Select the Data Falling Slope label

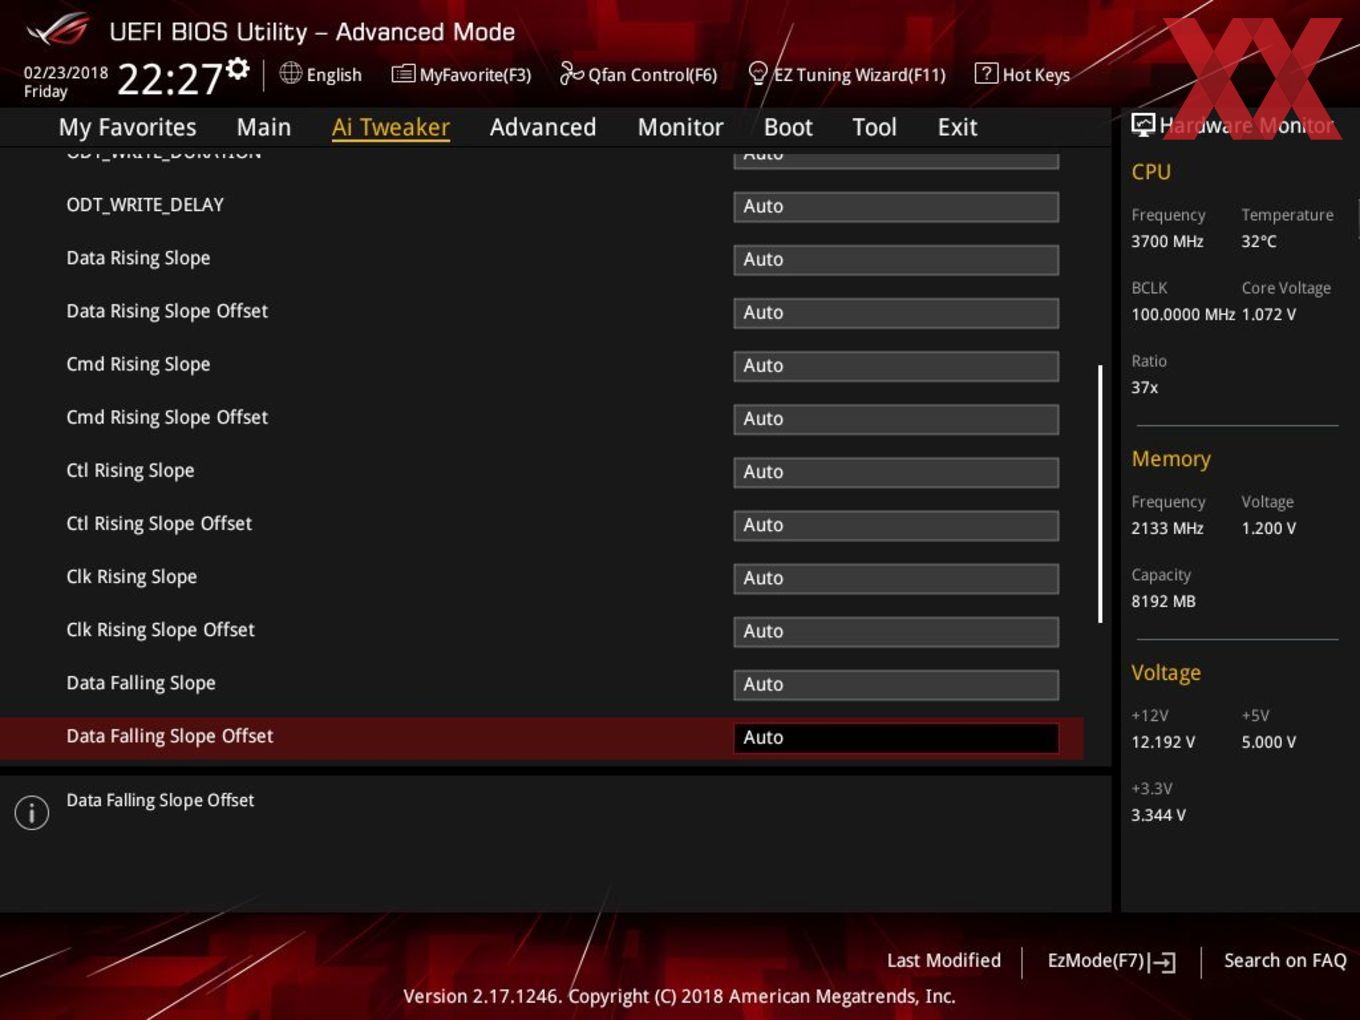pos(141,683)
